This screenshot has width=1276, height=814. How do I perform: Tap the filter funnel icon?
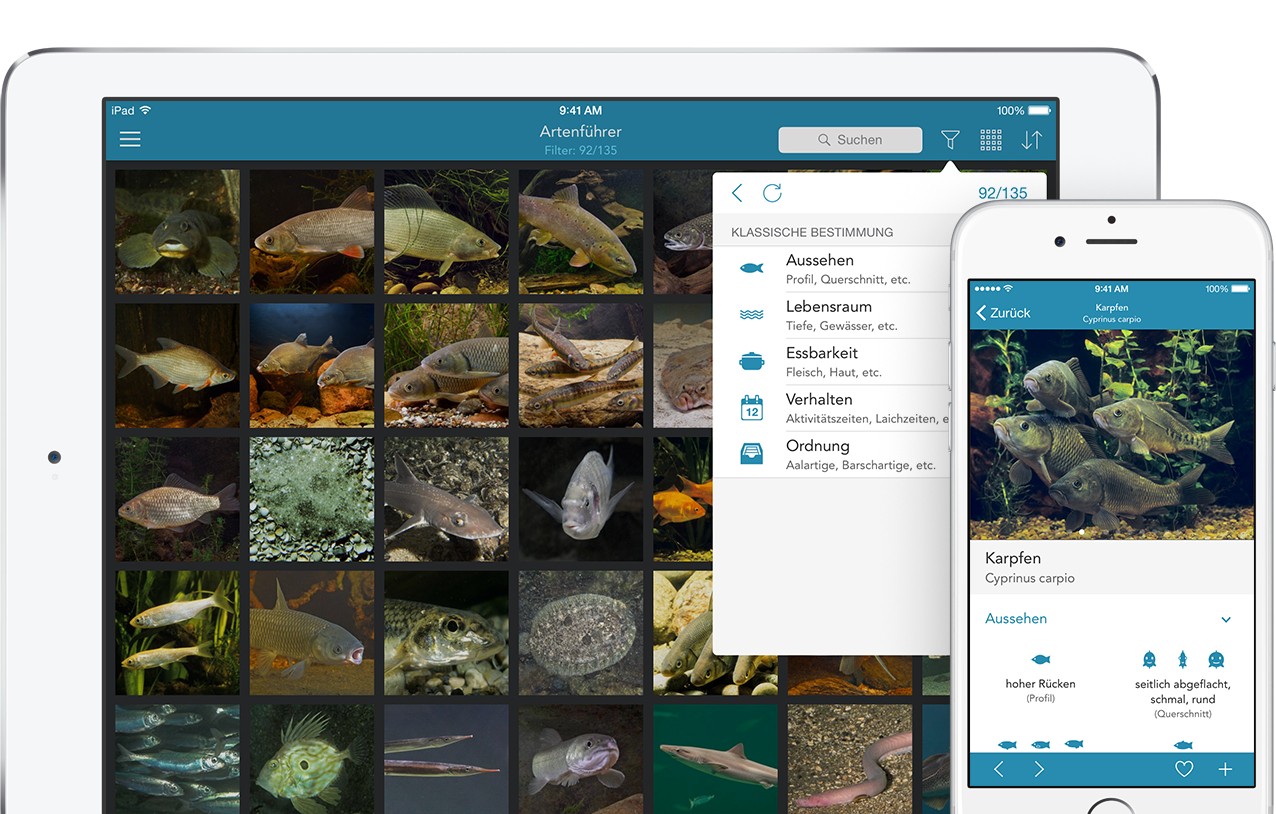coord(950,140)
